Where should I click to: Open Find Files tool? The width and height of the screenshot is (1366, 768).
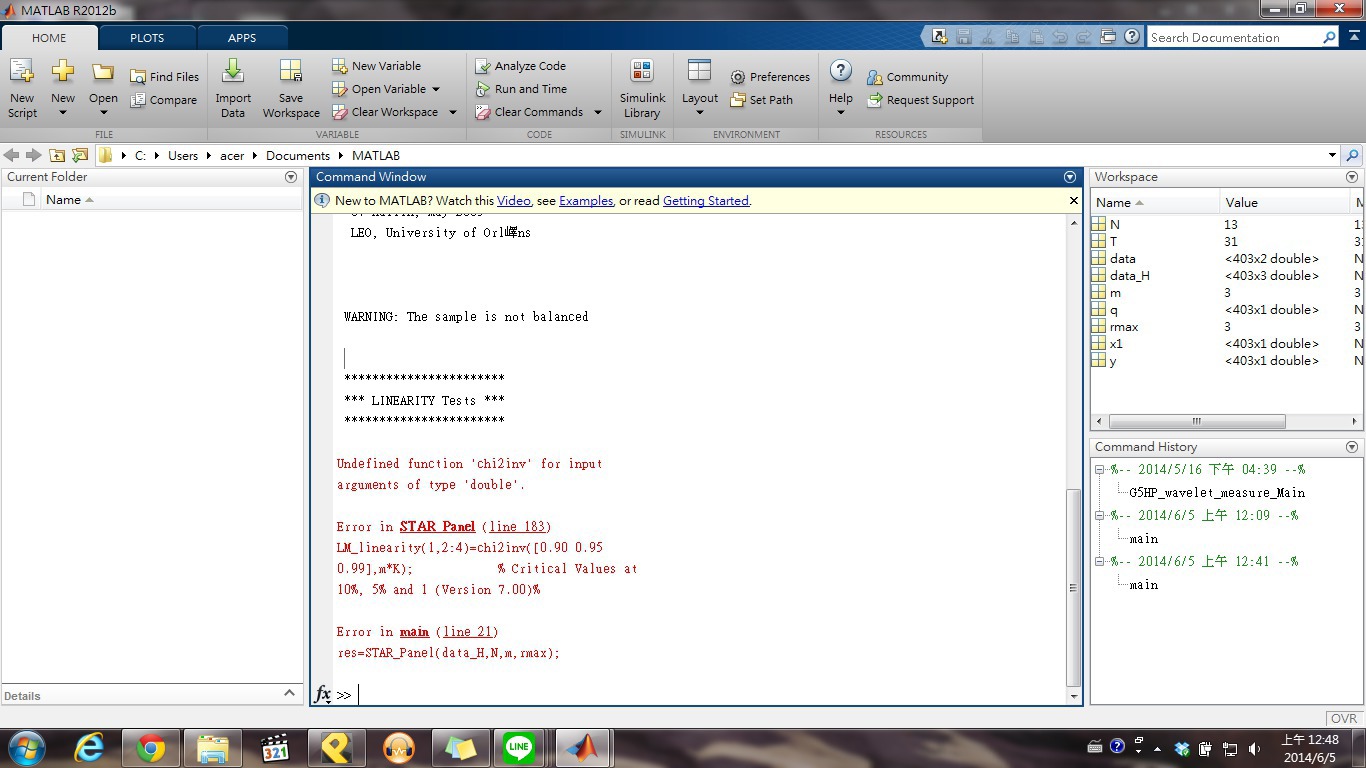[165, 77]
